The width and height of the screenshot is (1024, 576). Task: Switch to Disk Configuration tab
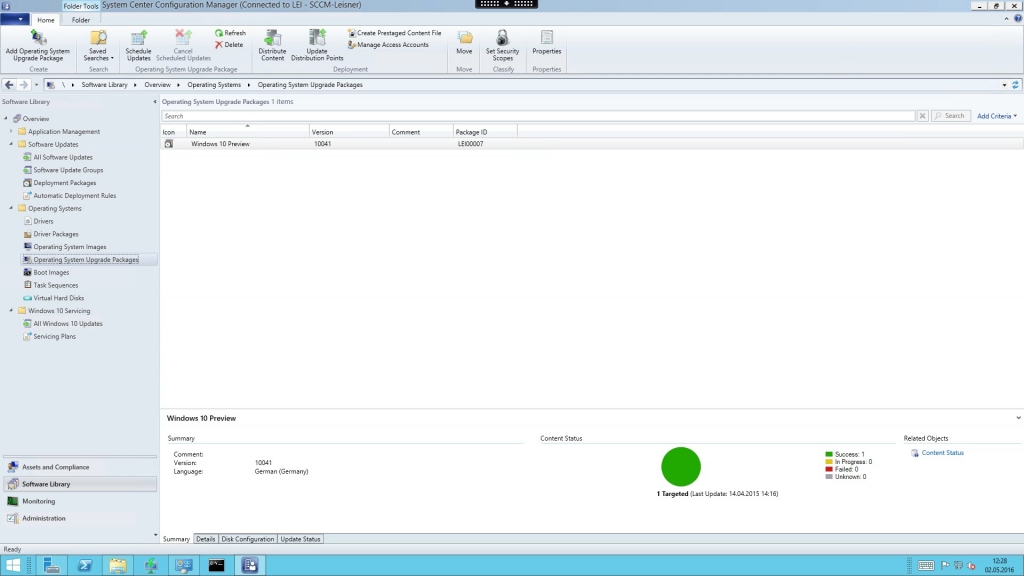[x=248, y=539]
